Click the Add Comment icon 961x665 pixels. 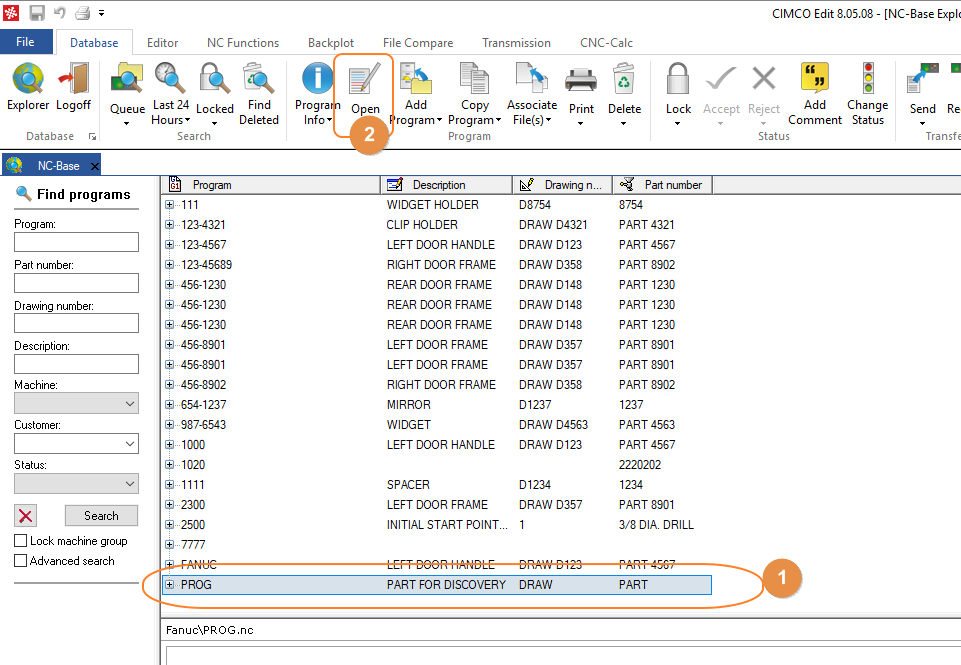tap(815, 78)
